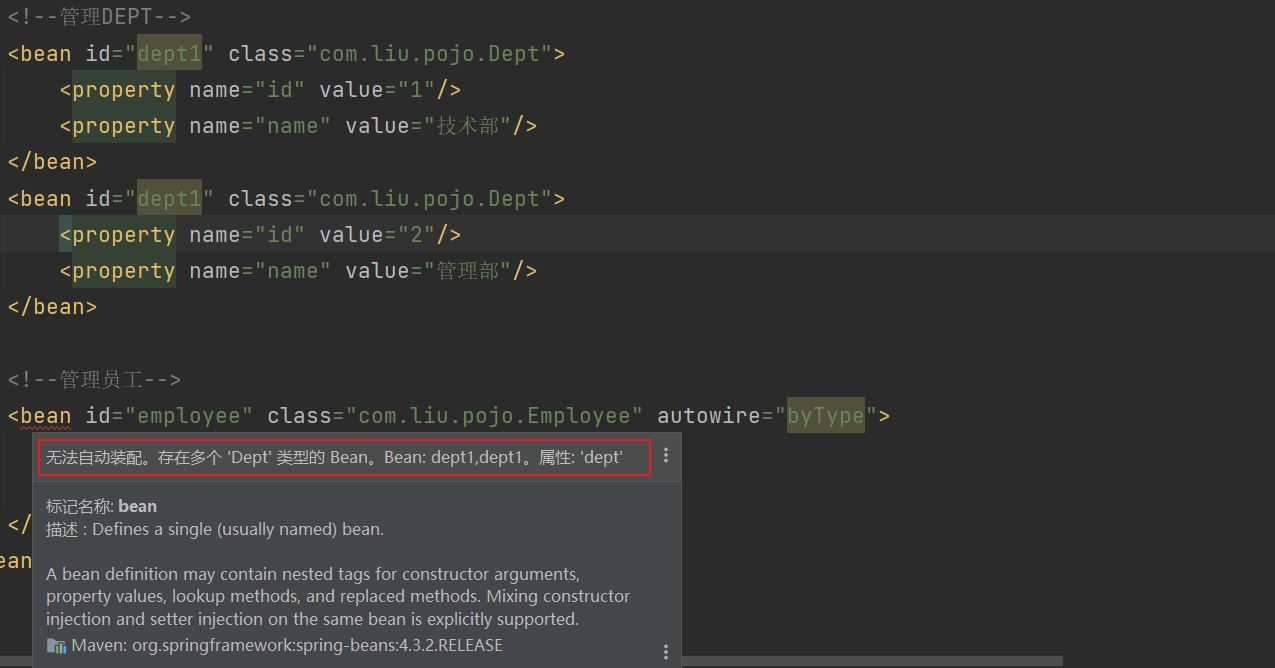Open more actions beside the autowire error message
This screenshot has width=1275, height=668.
click(666, 456)
